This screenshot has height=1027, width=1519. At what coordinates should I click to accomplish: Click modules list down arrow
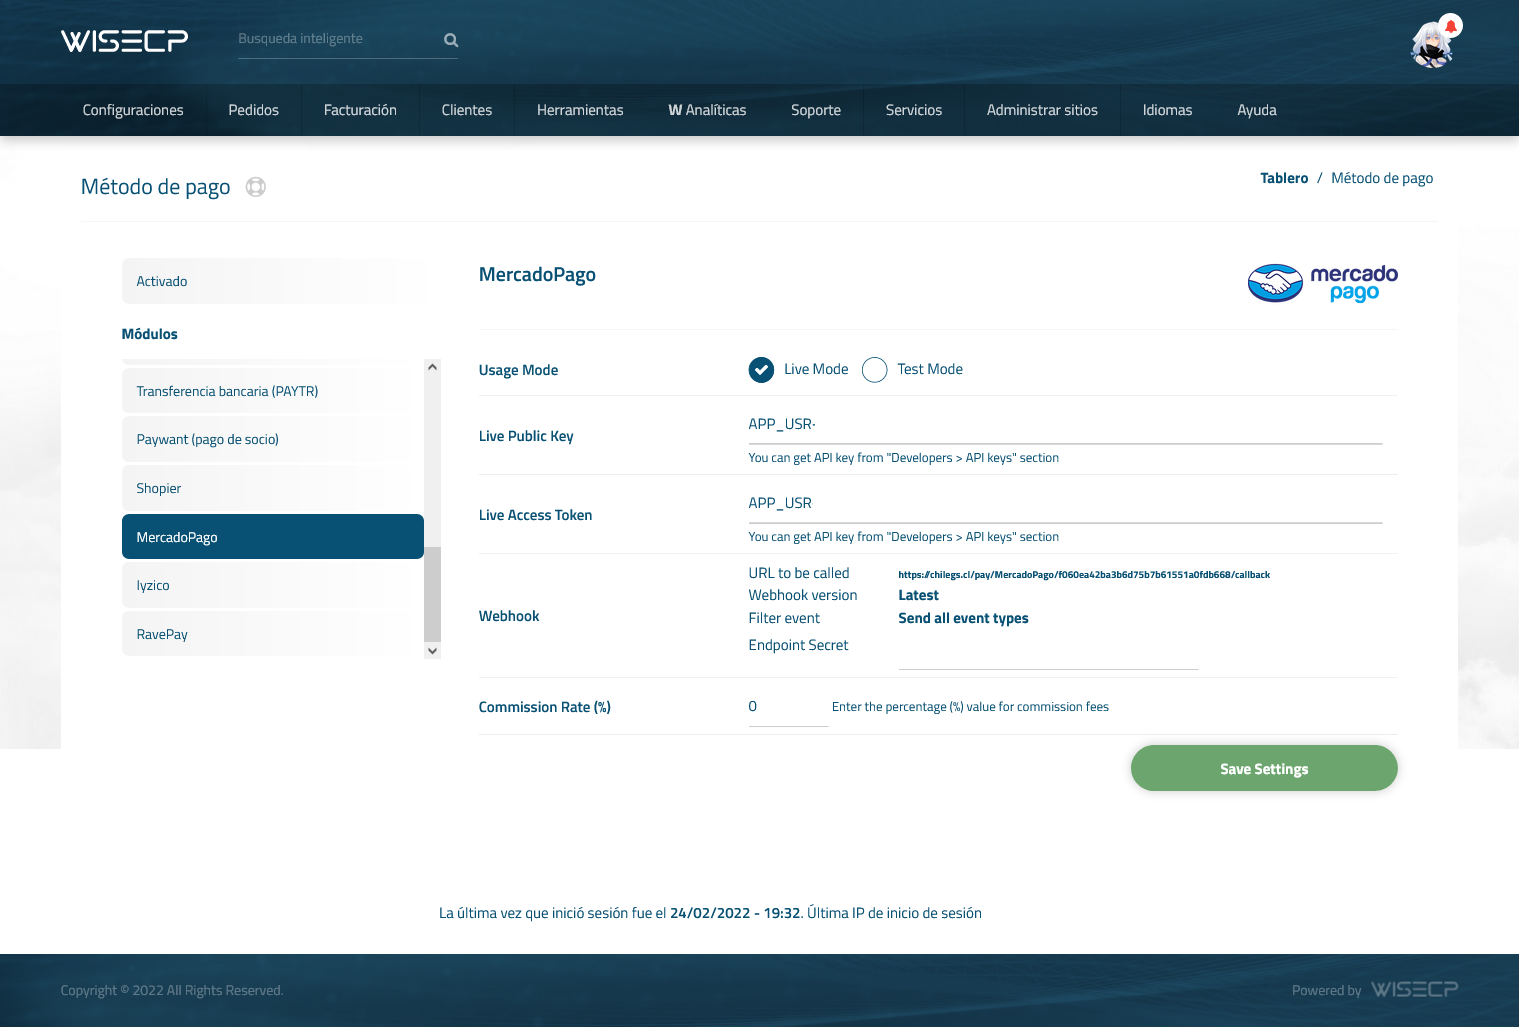432,651
